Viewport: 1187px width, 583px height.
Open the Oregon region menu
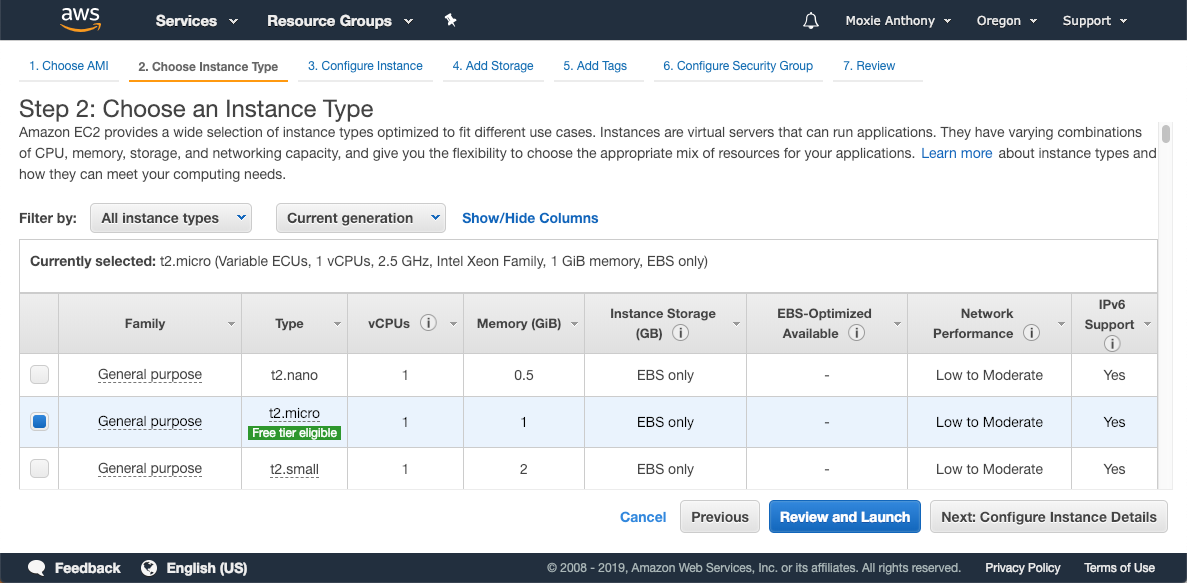tap(1007, 20)
